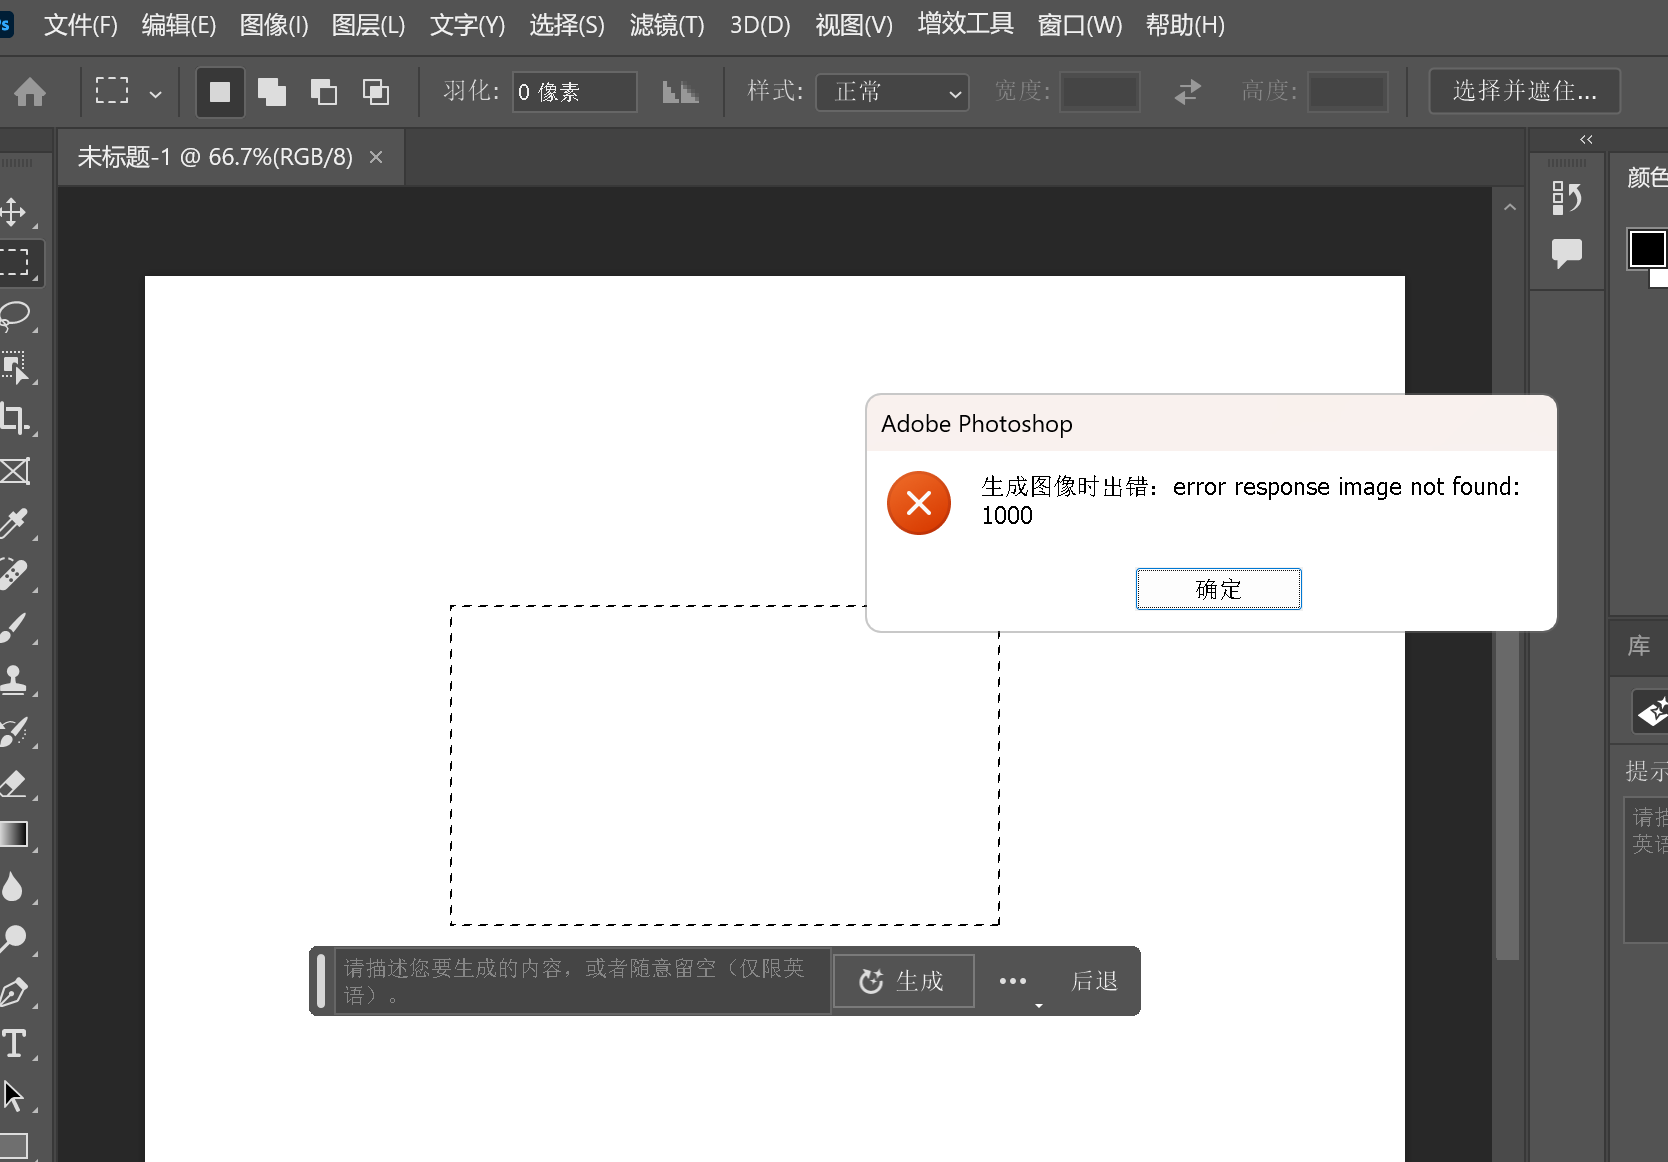Grab the contextual taskbar drag handle
The width and height of the screenshot is (1668, 1162).
[x=321, y=981]
